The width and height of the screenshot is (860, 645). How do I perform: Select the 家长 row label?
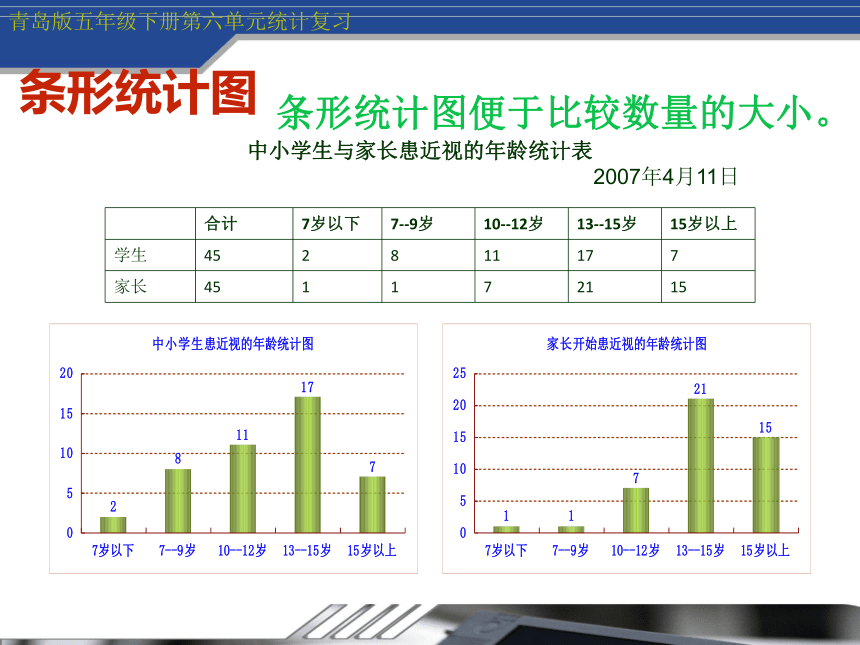tap(131, 286)
